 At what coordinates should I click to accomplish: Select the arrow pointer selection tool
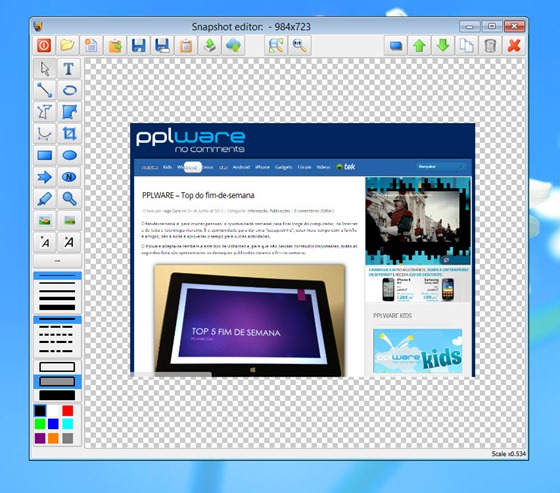45,69
